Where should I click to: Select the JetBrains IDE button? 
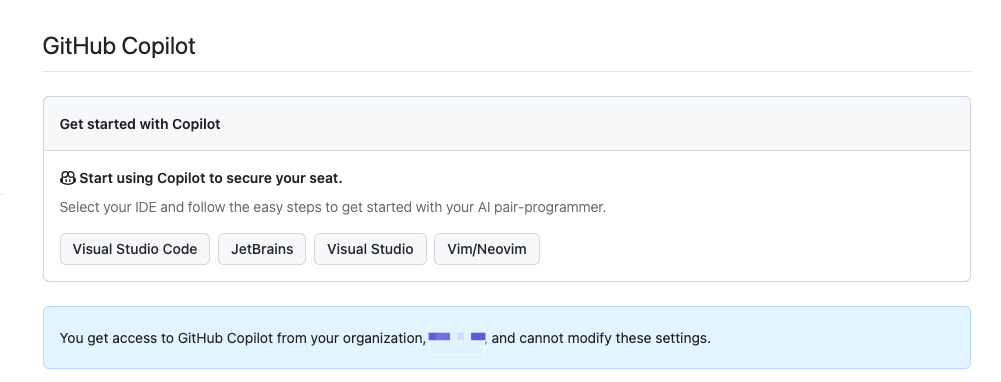pyautogui.click(x=262, y=249)
